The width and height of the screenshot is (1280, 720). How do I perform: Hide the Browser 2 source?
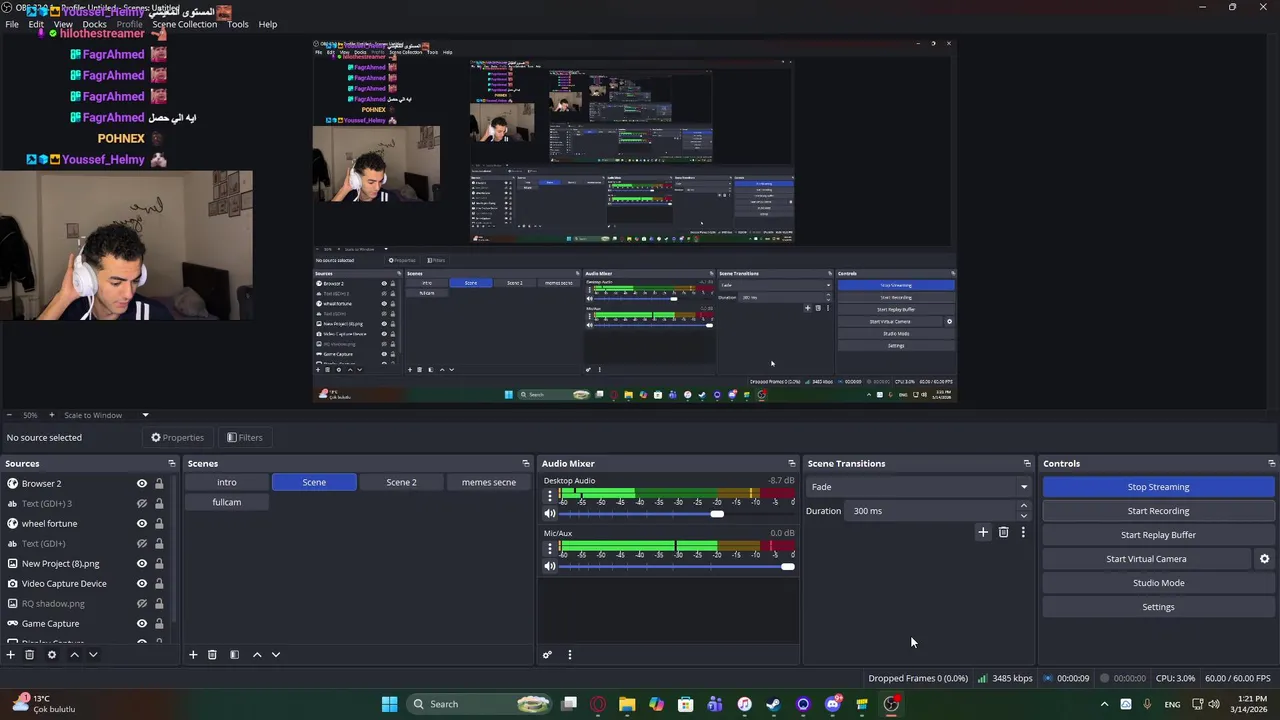(x=142, y=483)
